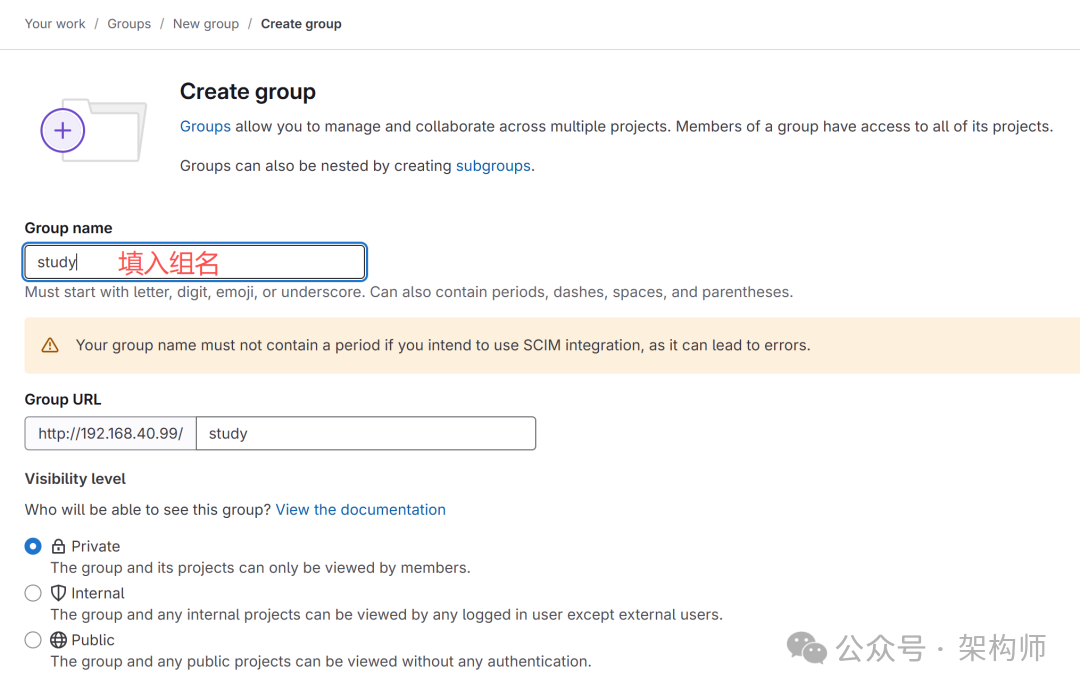The image size is (1080, 691).
Task: Click View the documentation link
Action: [361, 510]
